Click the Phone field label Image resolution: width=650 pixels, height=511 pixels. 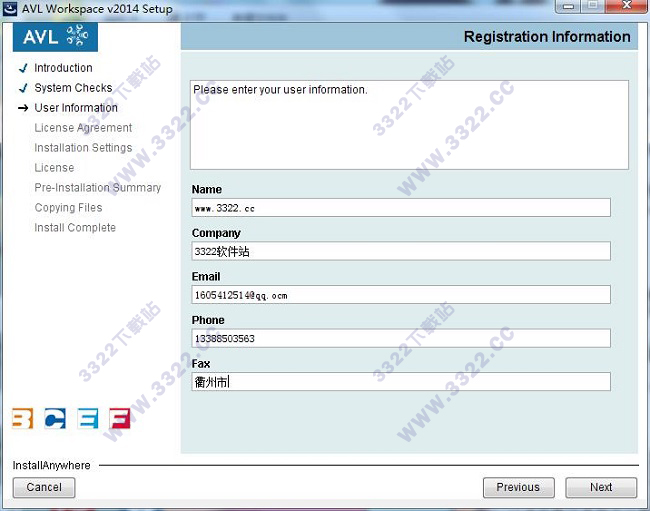(x=208, y=320)
